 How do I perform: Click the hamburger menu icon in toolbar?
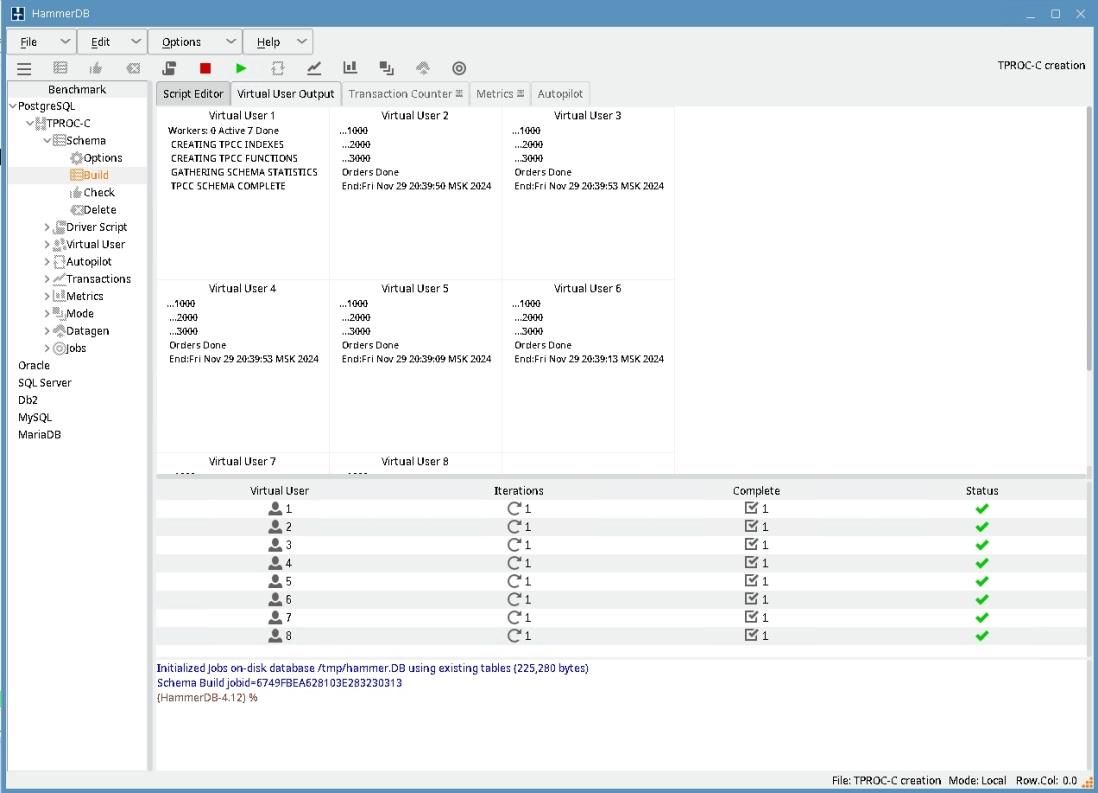tap(24, 68)
